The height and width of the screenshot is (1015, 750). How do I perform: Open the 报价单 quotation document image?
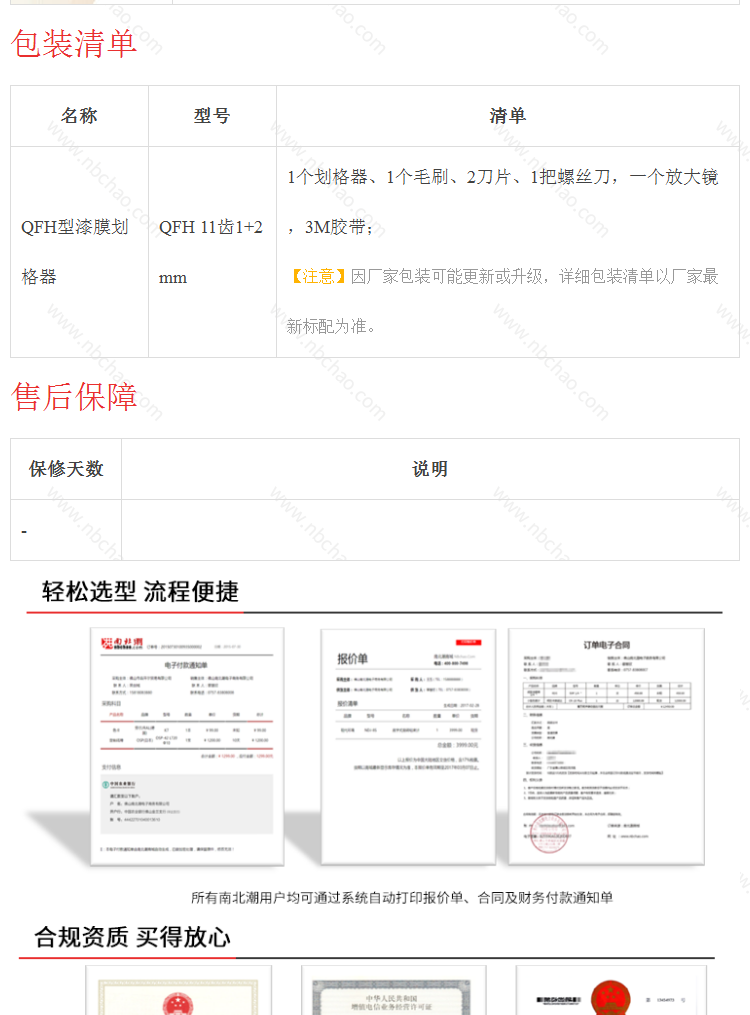coord(408,745)
